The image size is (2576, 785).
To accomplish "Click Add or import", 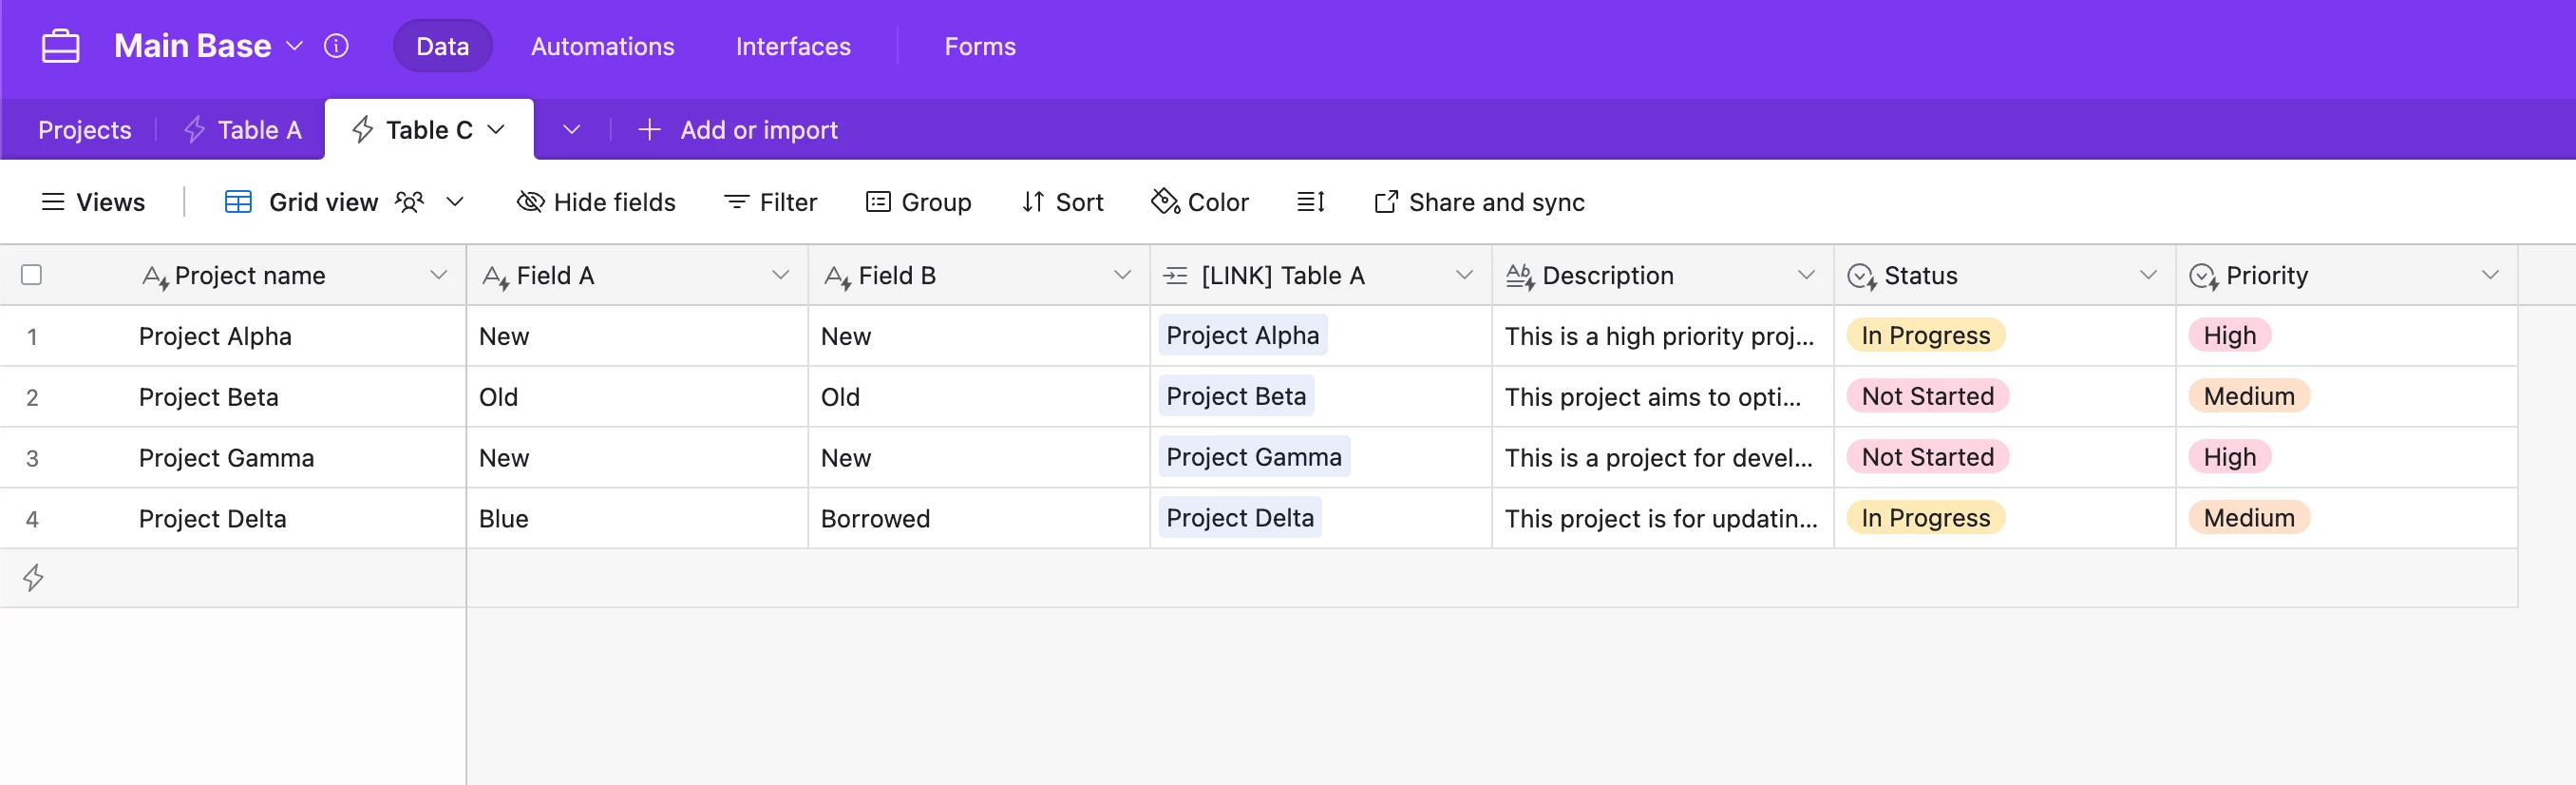I will pos(759,130).
